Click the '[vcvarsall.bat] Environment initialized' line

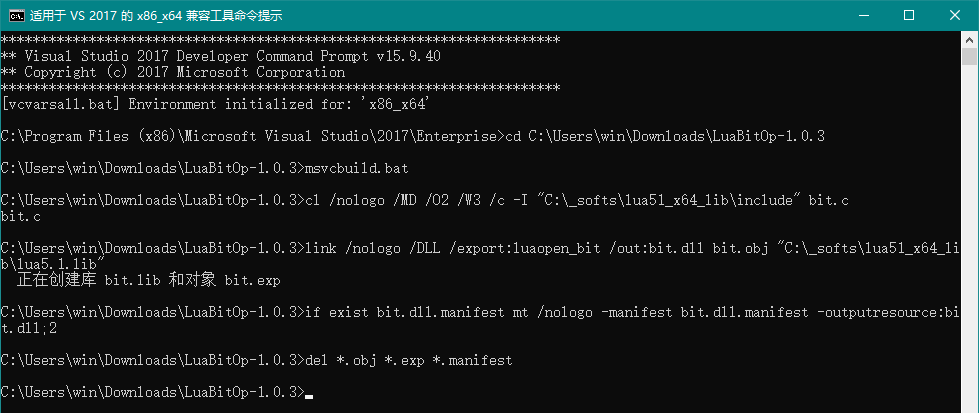[x=216, y=103]
